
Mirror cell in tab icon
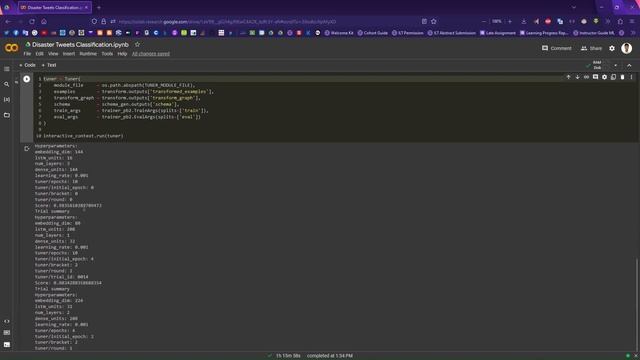click(613, 77)
